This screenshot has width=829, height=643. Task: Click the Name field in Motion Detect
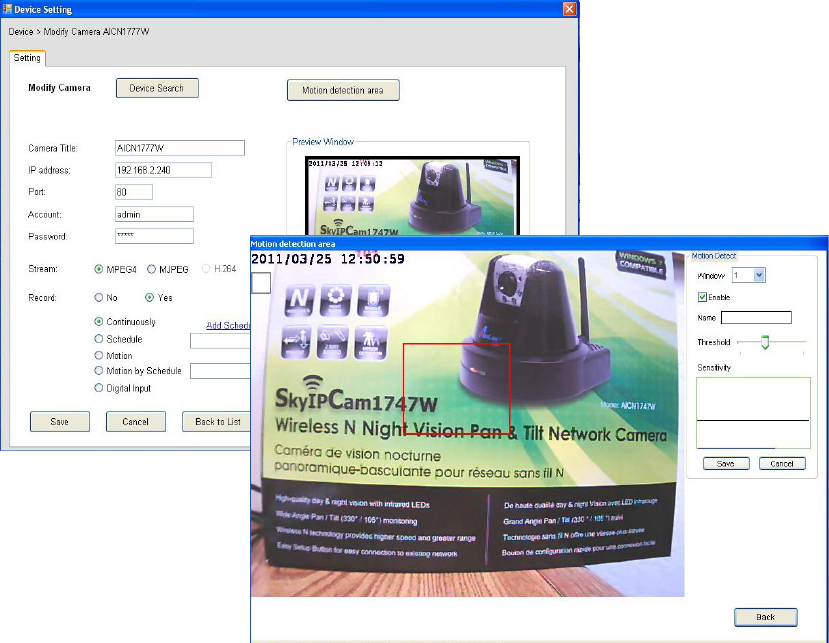[756, 317]
